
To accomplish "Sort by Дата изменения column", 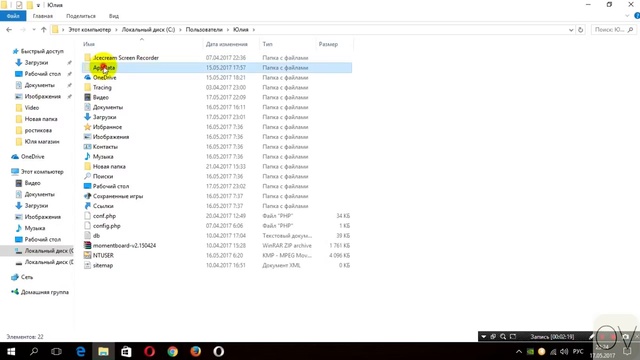I will 227,44.
